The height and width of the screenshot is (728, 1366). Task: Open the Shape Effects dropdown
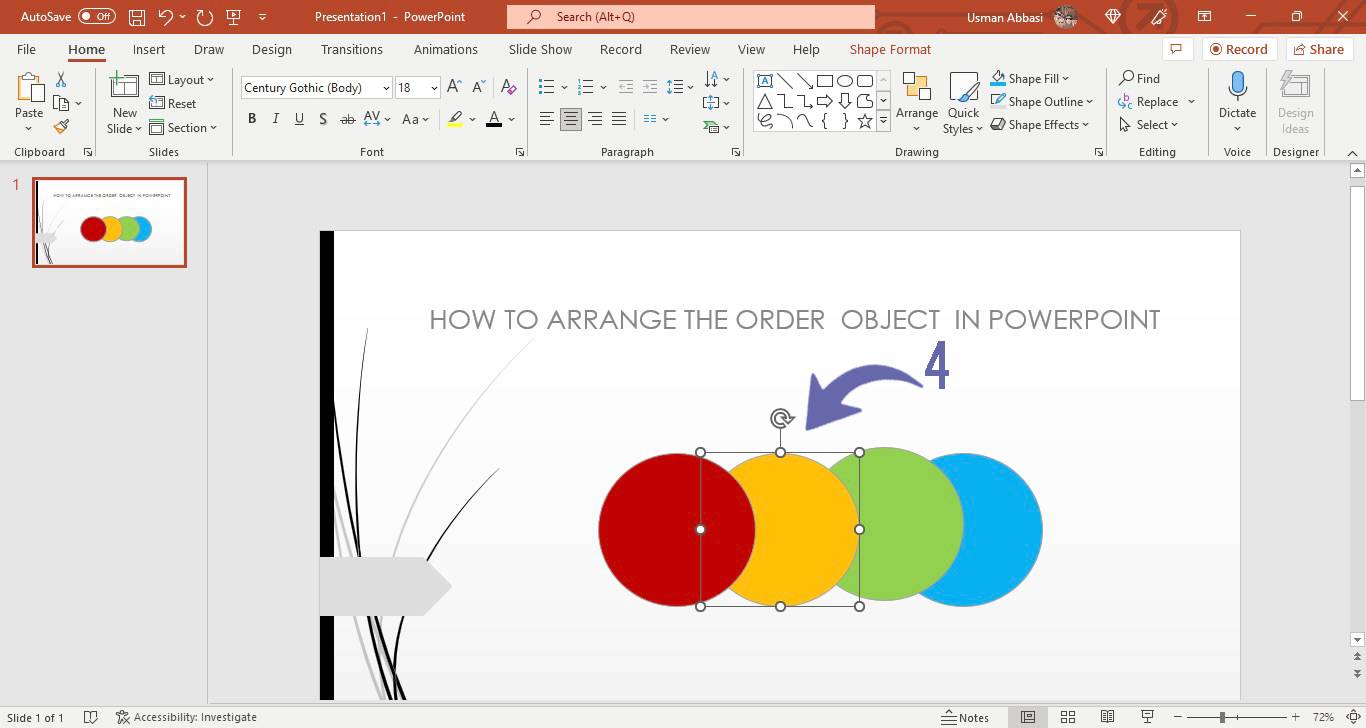click(1040, 124)
